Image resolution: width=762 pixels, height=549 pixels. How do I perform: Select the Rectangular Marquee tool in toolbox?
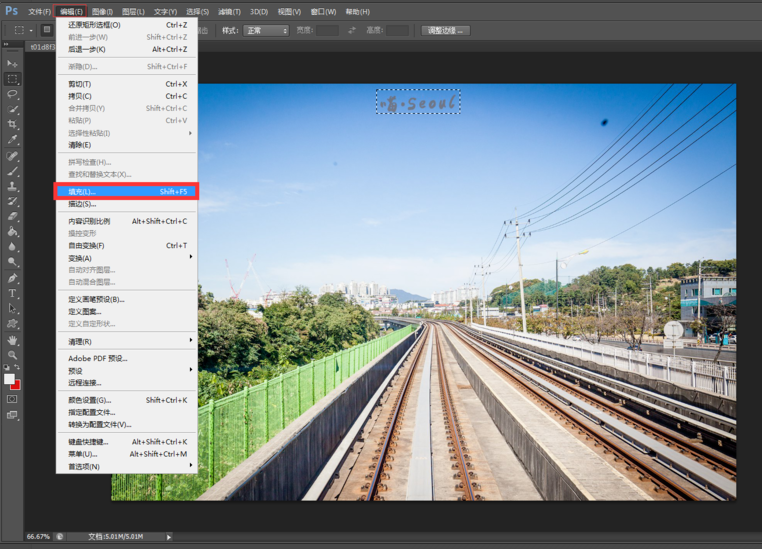point(13,78)
